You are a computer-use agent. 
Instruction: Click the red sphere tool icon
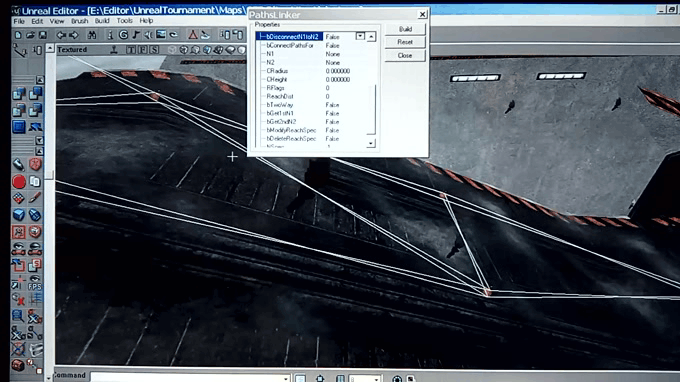pos(19,182)
